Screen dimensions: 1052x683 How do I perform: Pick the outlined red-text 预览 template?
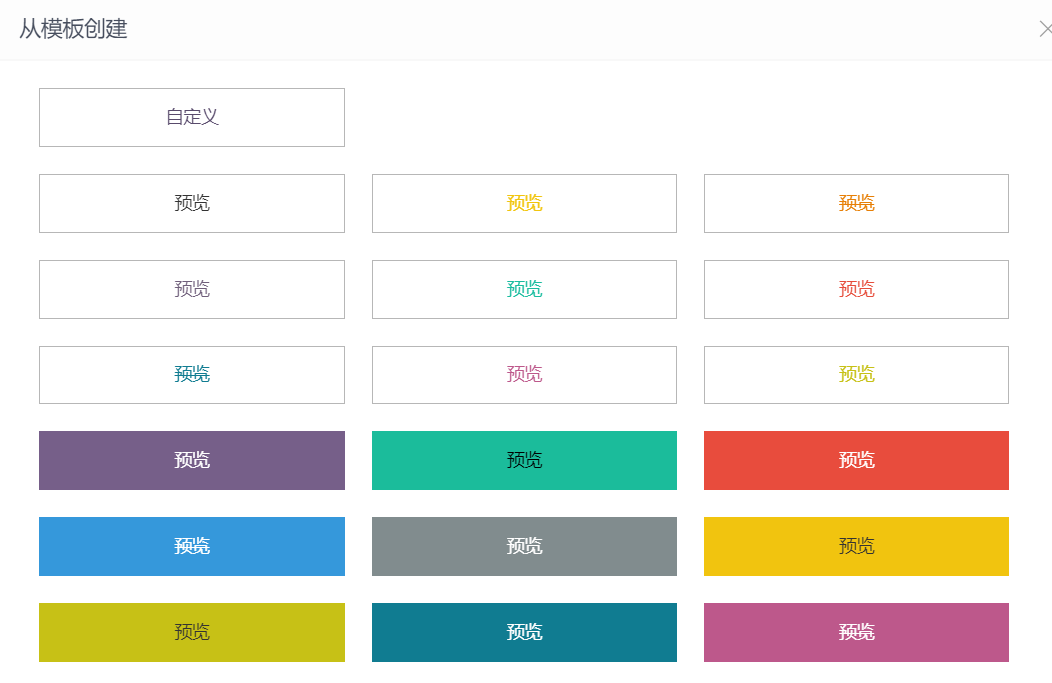856,289
